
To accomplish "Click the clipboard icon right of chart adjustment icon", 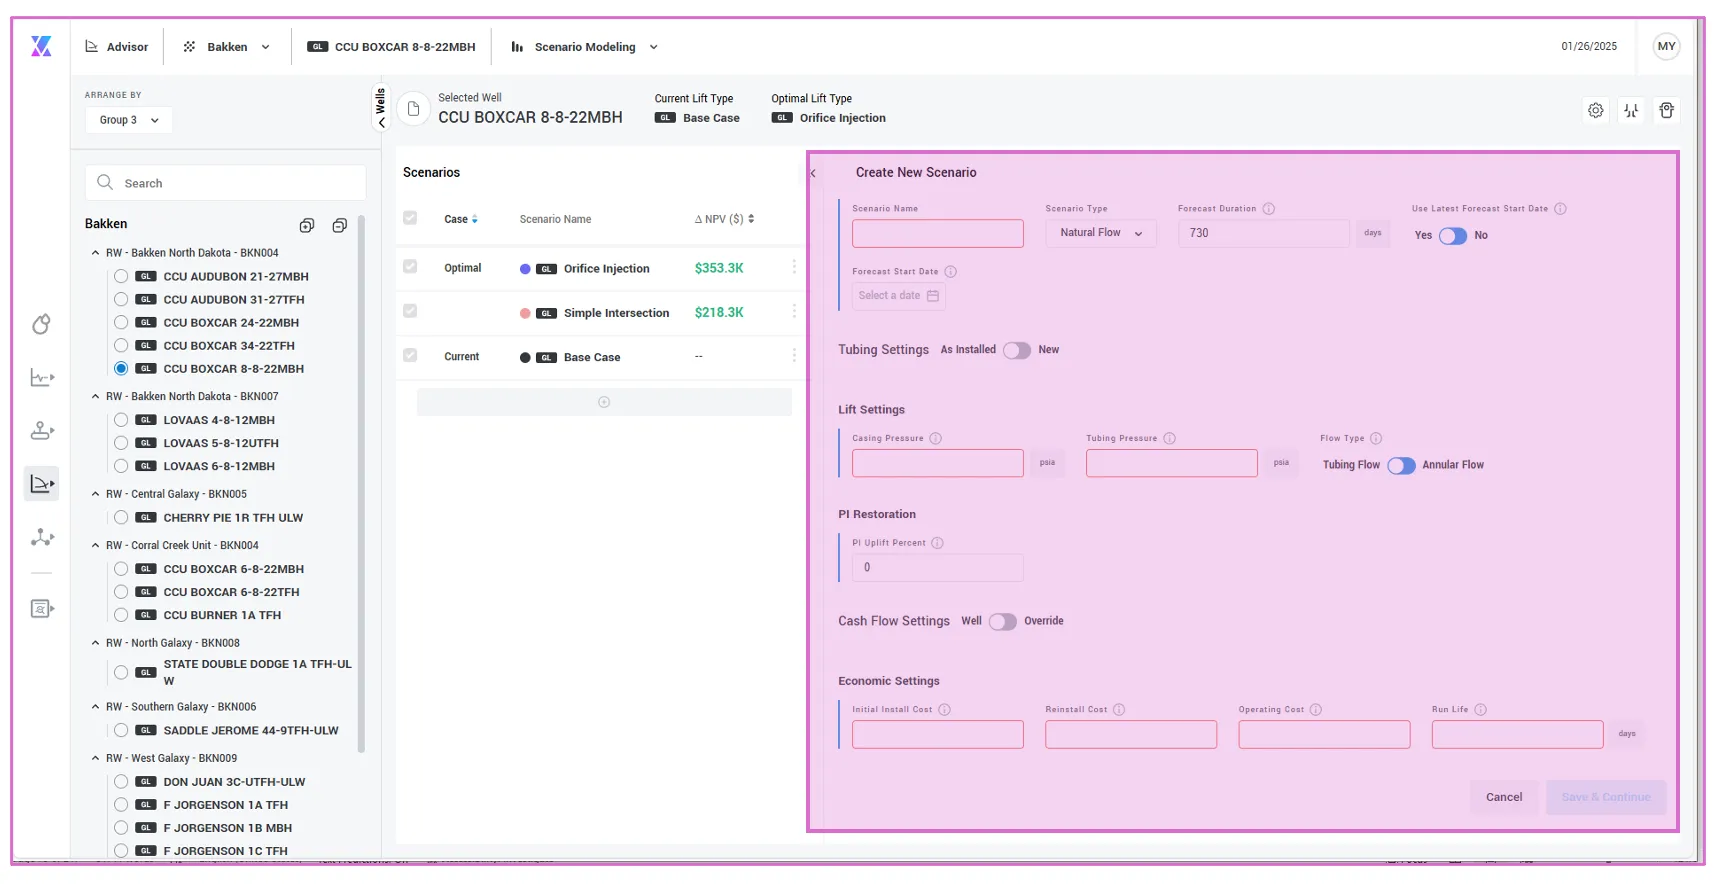I will coord(1666,110).
